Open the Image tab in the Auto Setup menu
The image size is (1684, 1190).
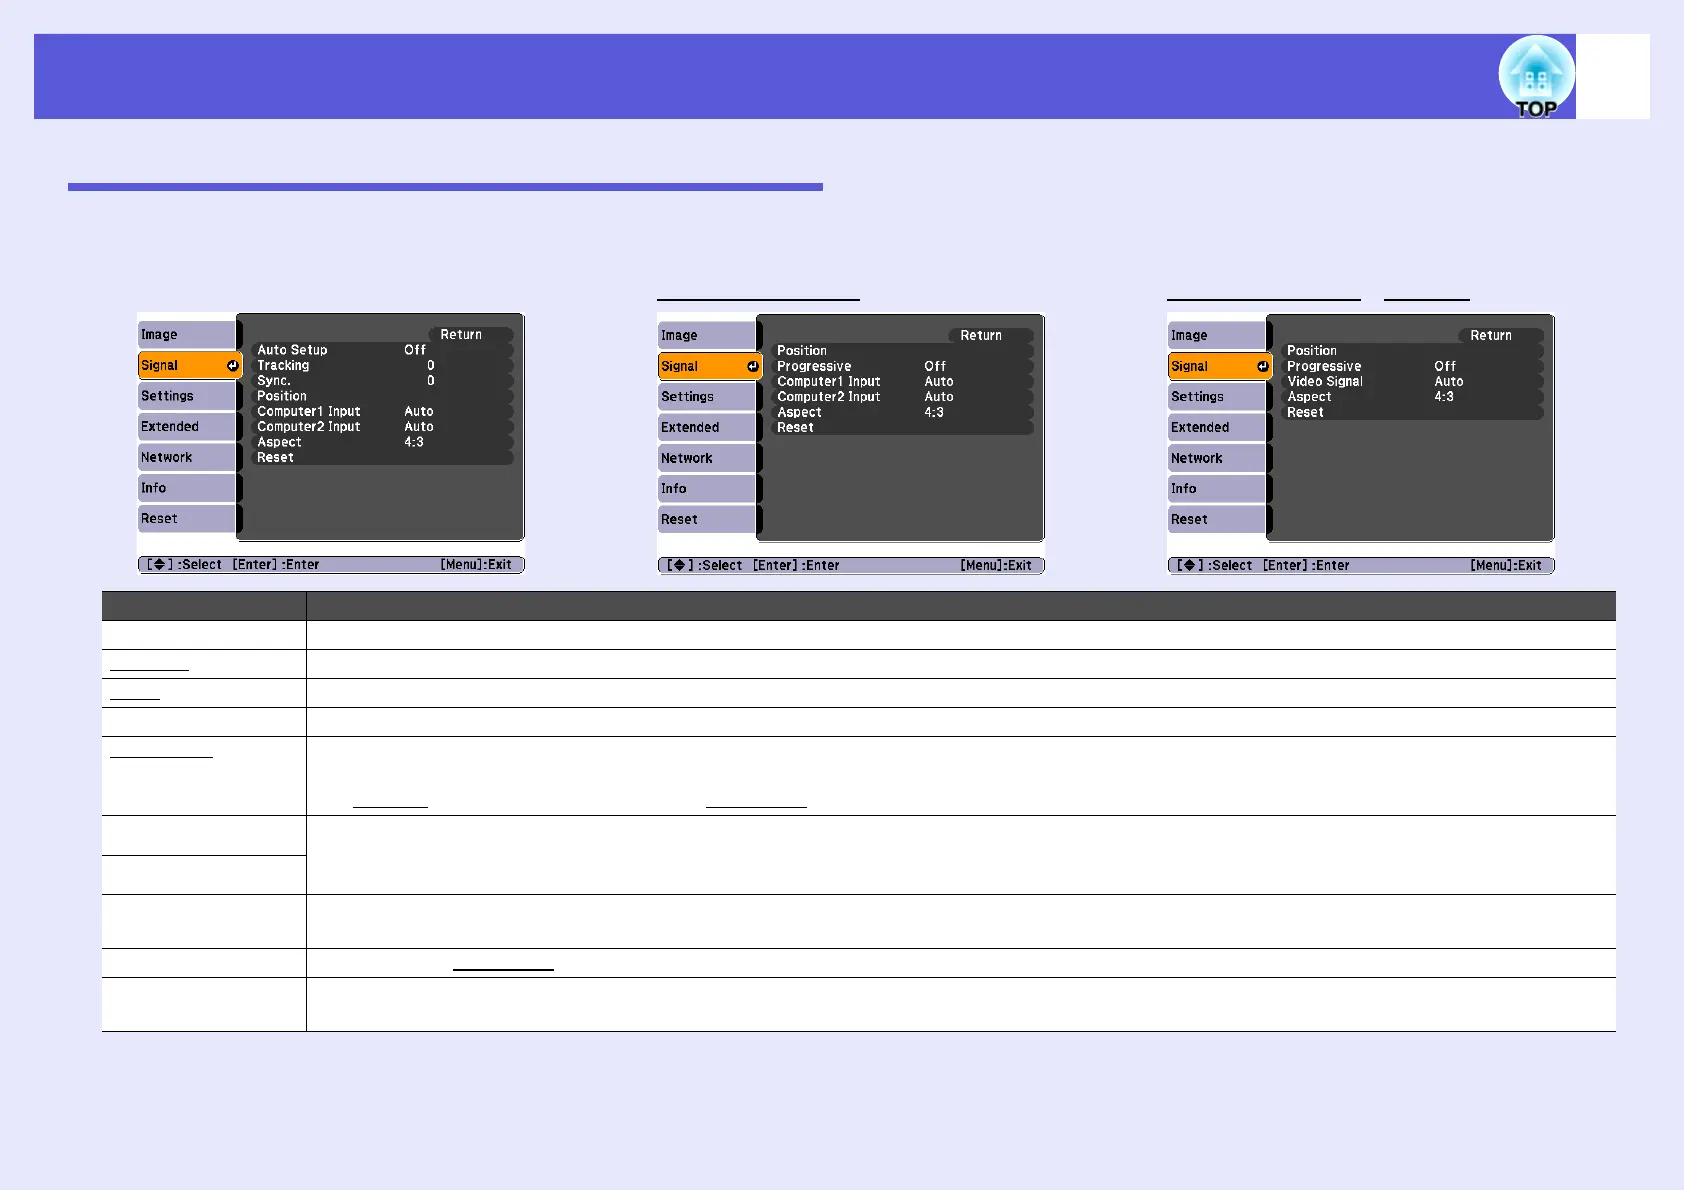click(x=187, y=335)
